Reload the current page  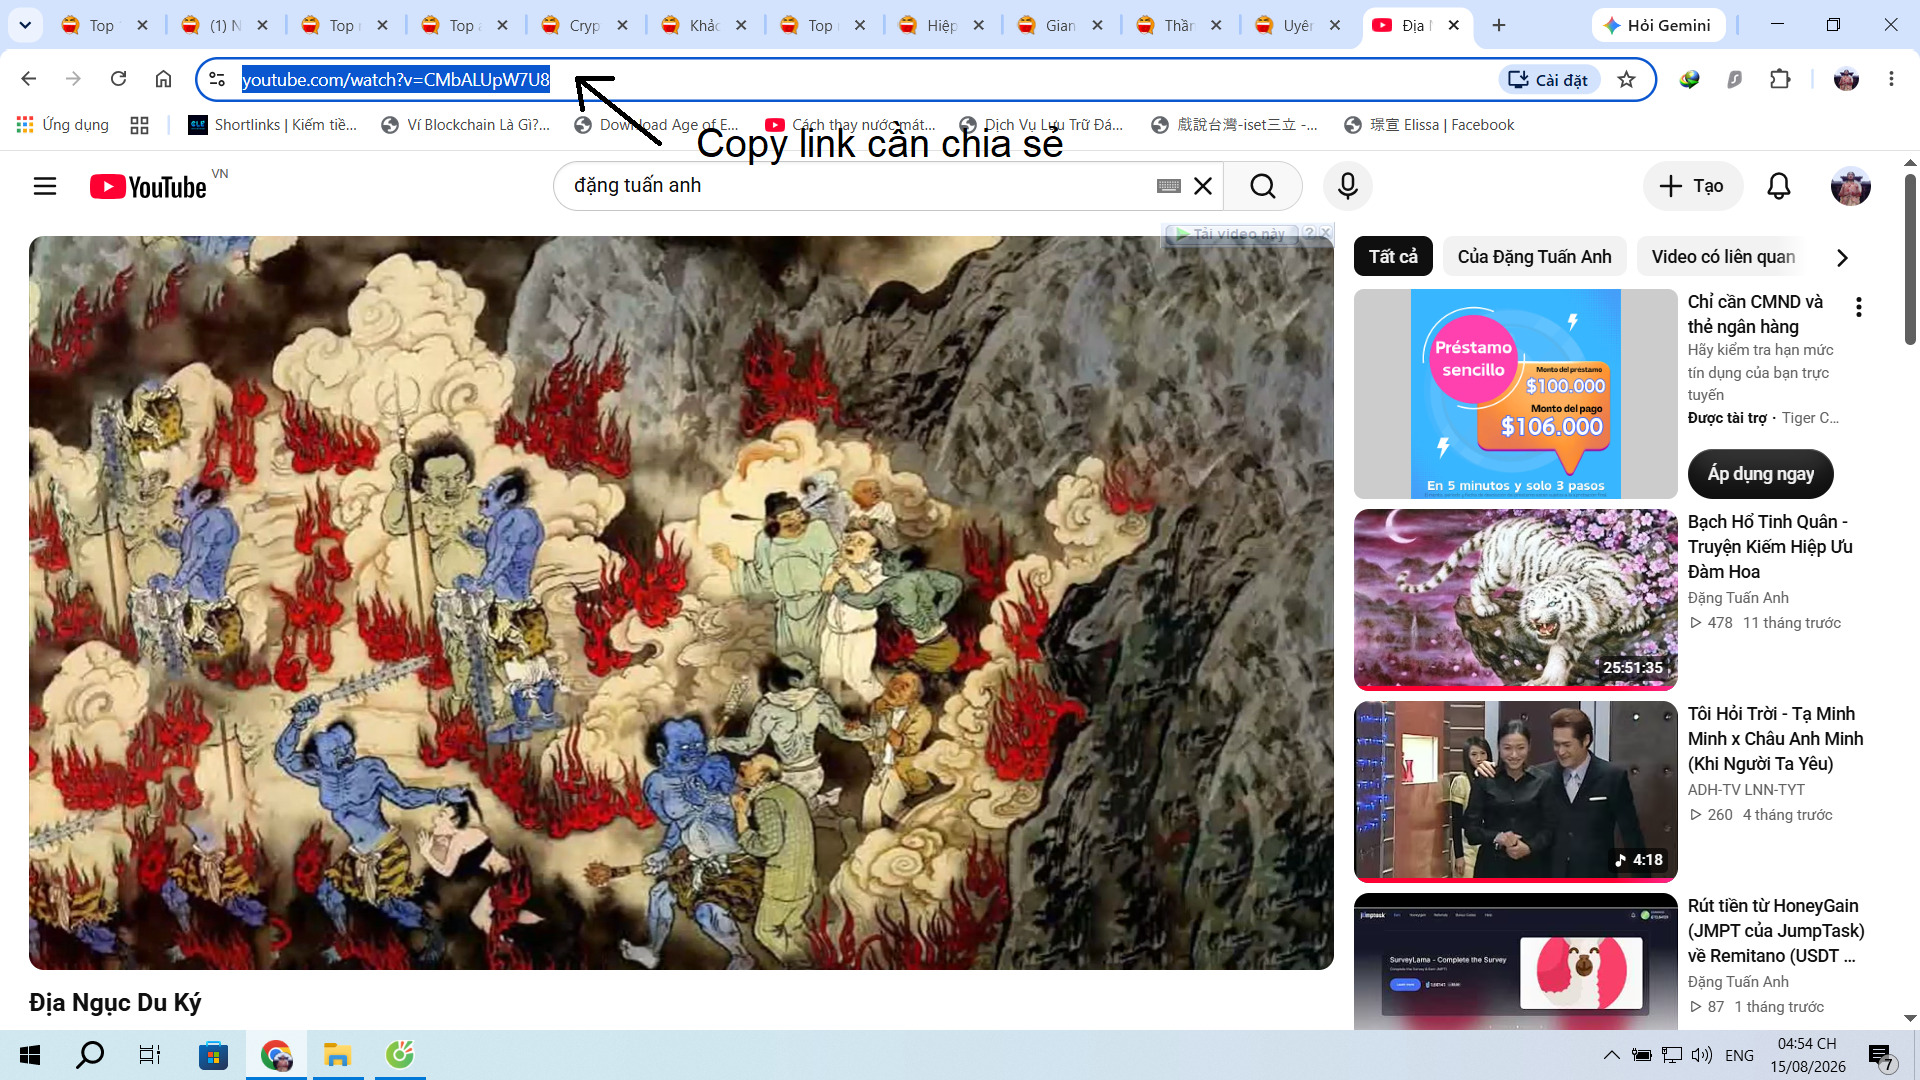[x=118, y=79]
